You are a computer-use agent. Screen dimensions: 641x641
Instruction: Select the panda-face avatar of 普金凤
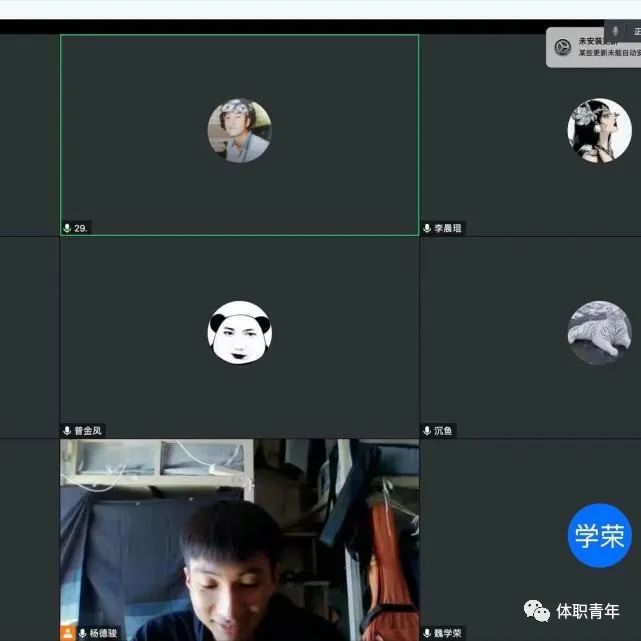coord(239,333)
